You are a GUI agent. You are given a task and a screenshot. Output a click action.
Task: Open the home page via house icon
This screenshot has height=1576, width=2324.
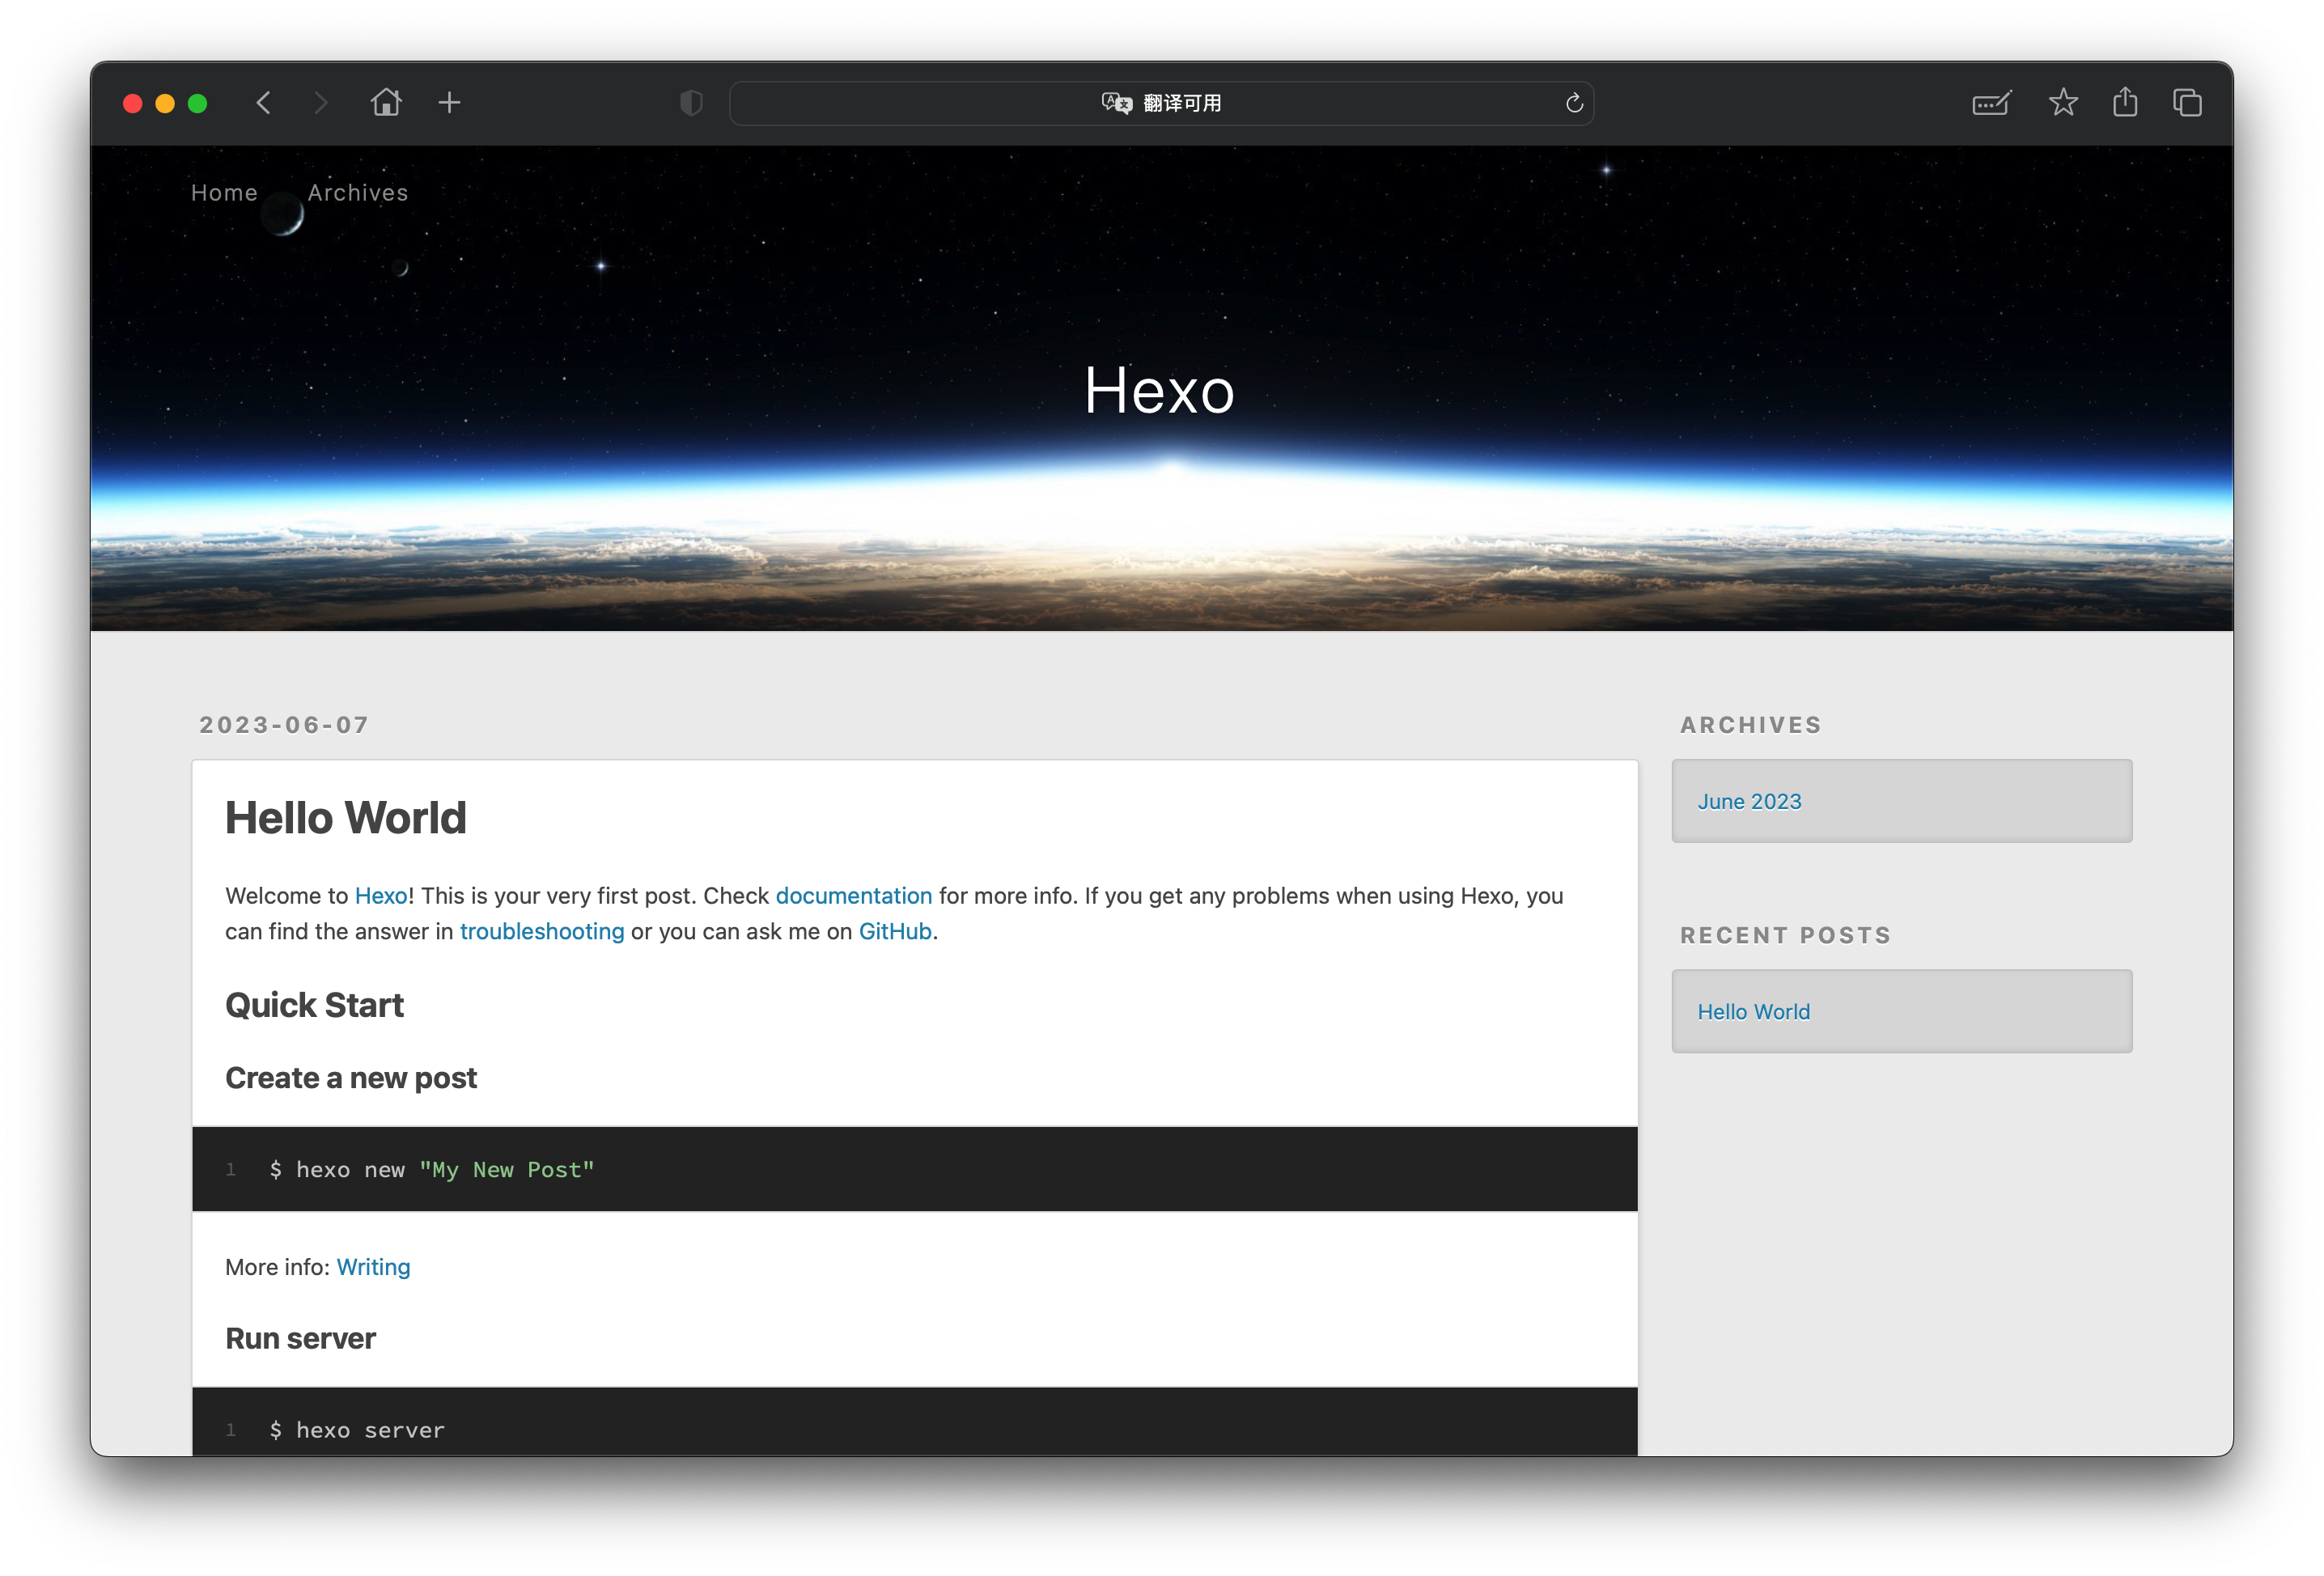point(386,102)
